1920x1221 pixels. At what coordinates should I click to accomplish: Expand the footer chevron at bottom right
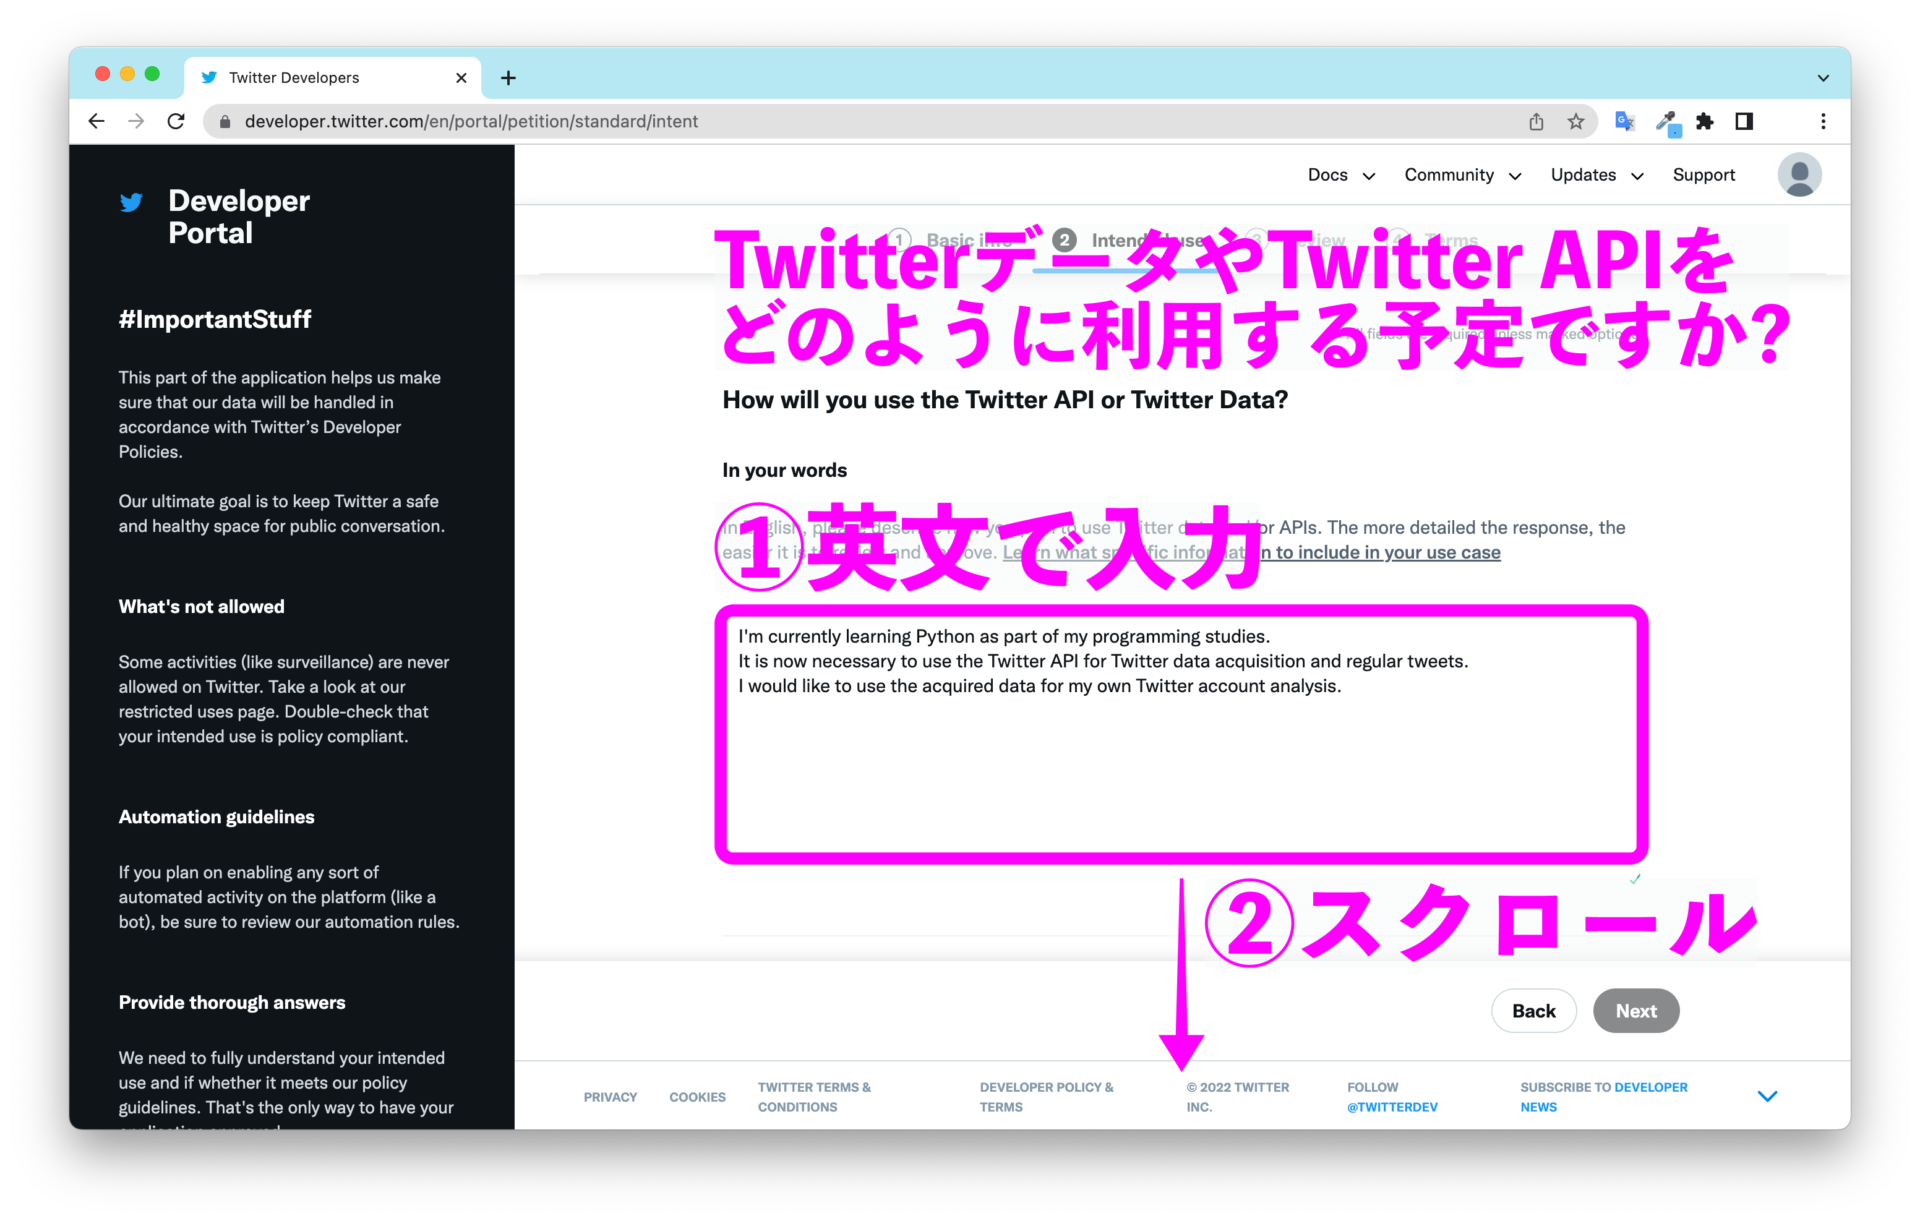(1768, 1095)
